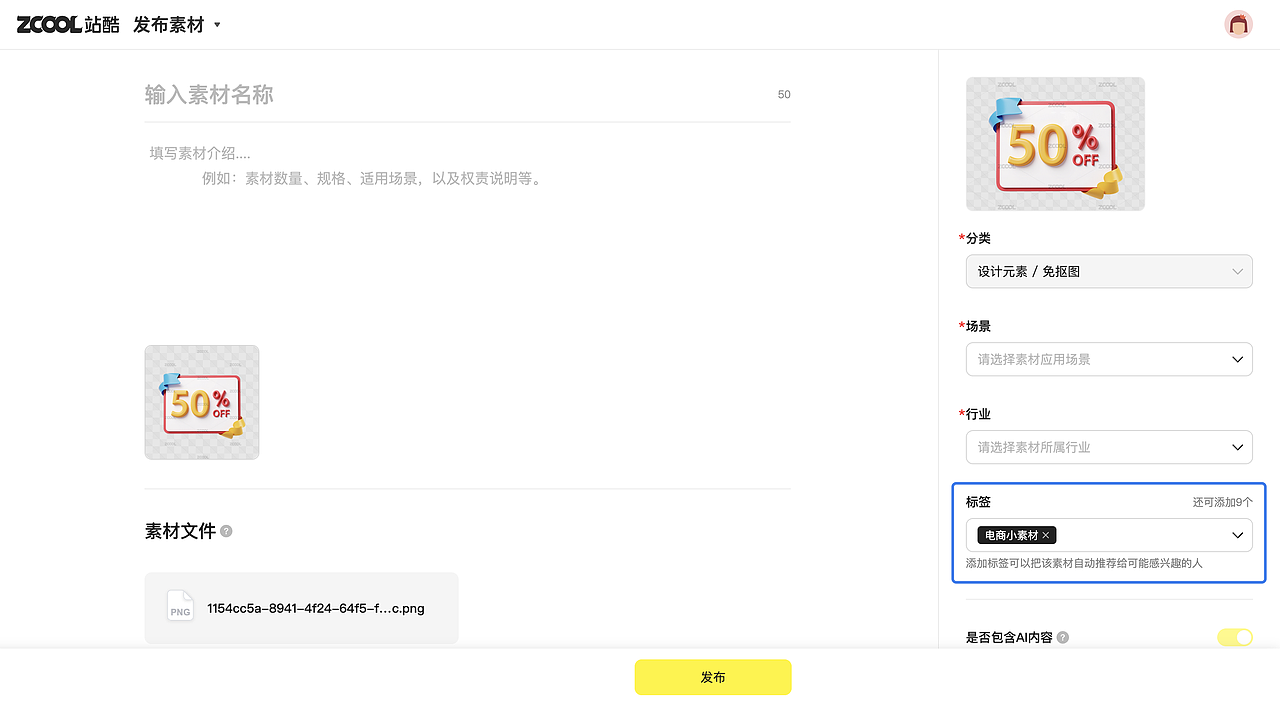The height and width of the screenshot is (706, 1280).
Task: Open the cover preview image in sidebar
Action: pos(1055,144)
